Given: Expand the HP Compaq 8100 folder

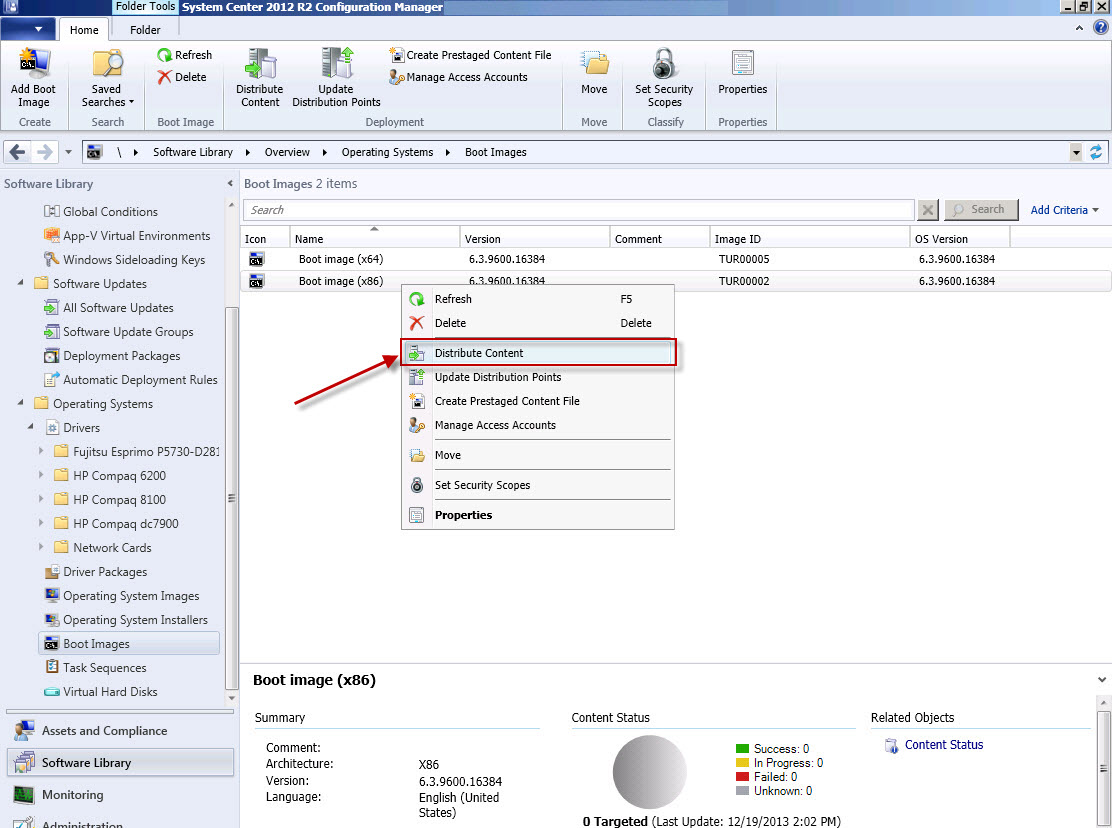Looking at the screenshot, I should (41, 499).
